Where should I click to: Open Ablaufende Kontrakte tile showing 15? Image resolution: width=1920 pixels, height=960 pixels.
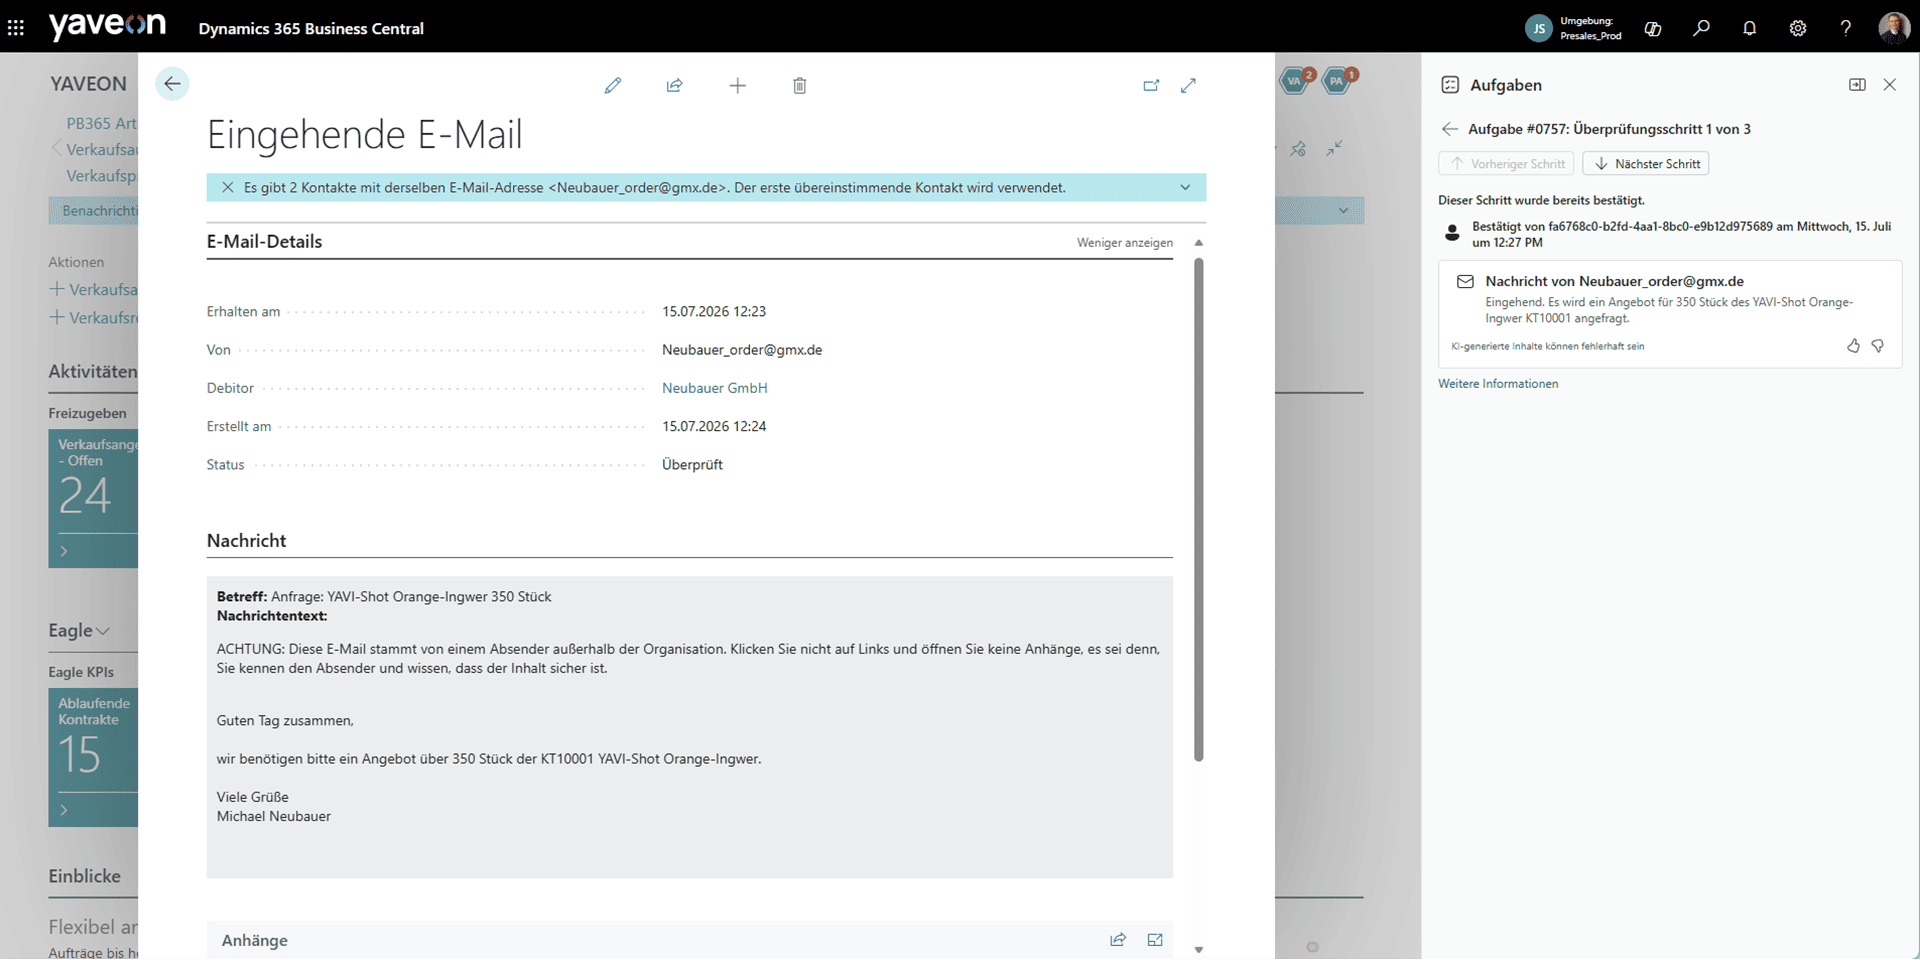pyautogui.click(x=93, y=757)
